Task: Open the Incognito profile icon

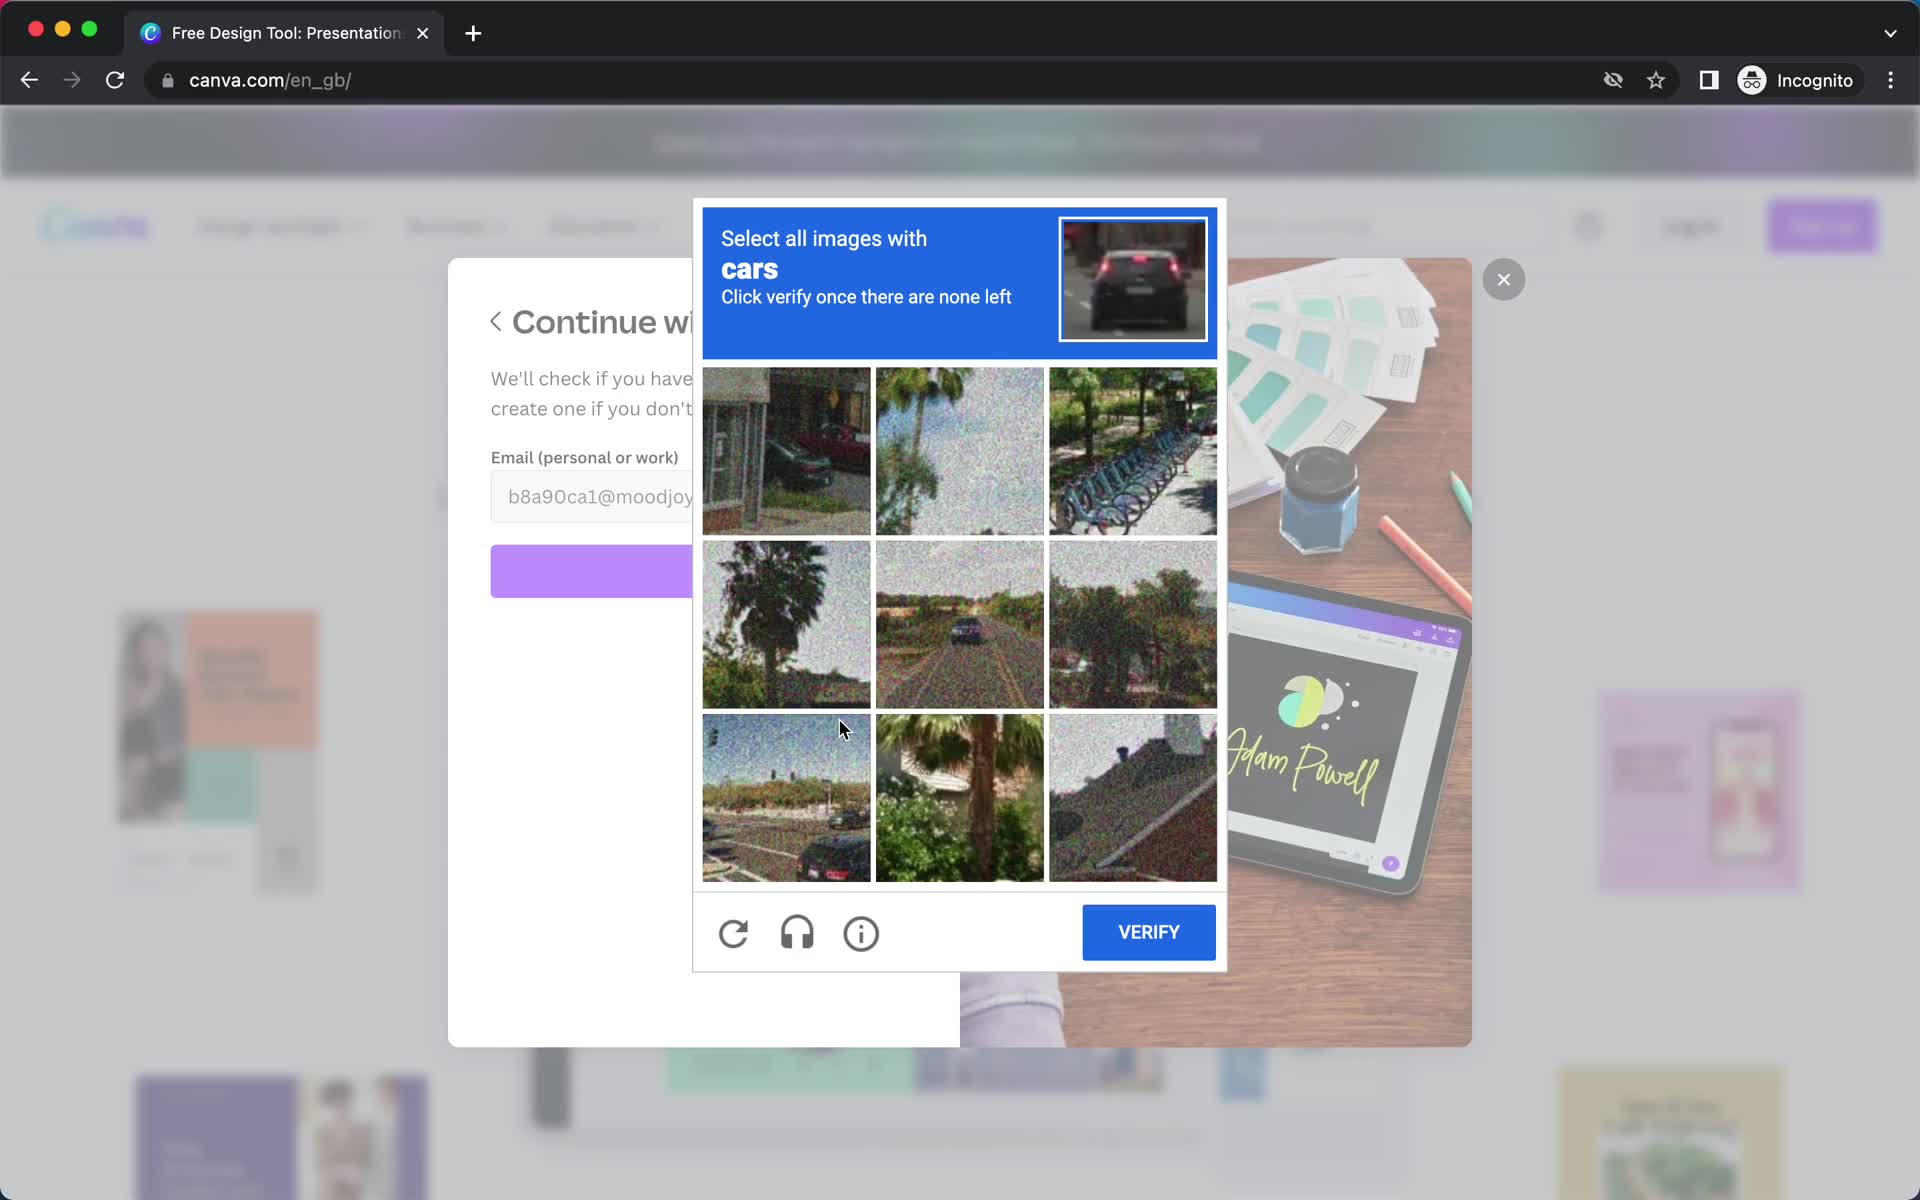Action: point(1750,80)
